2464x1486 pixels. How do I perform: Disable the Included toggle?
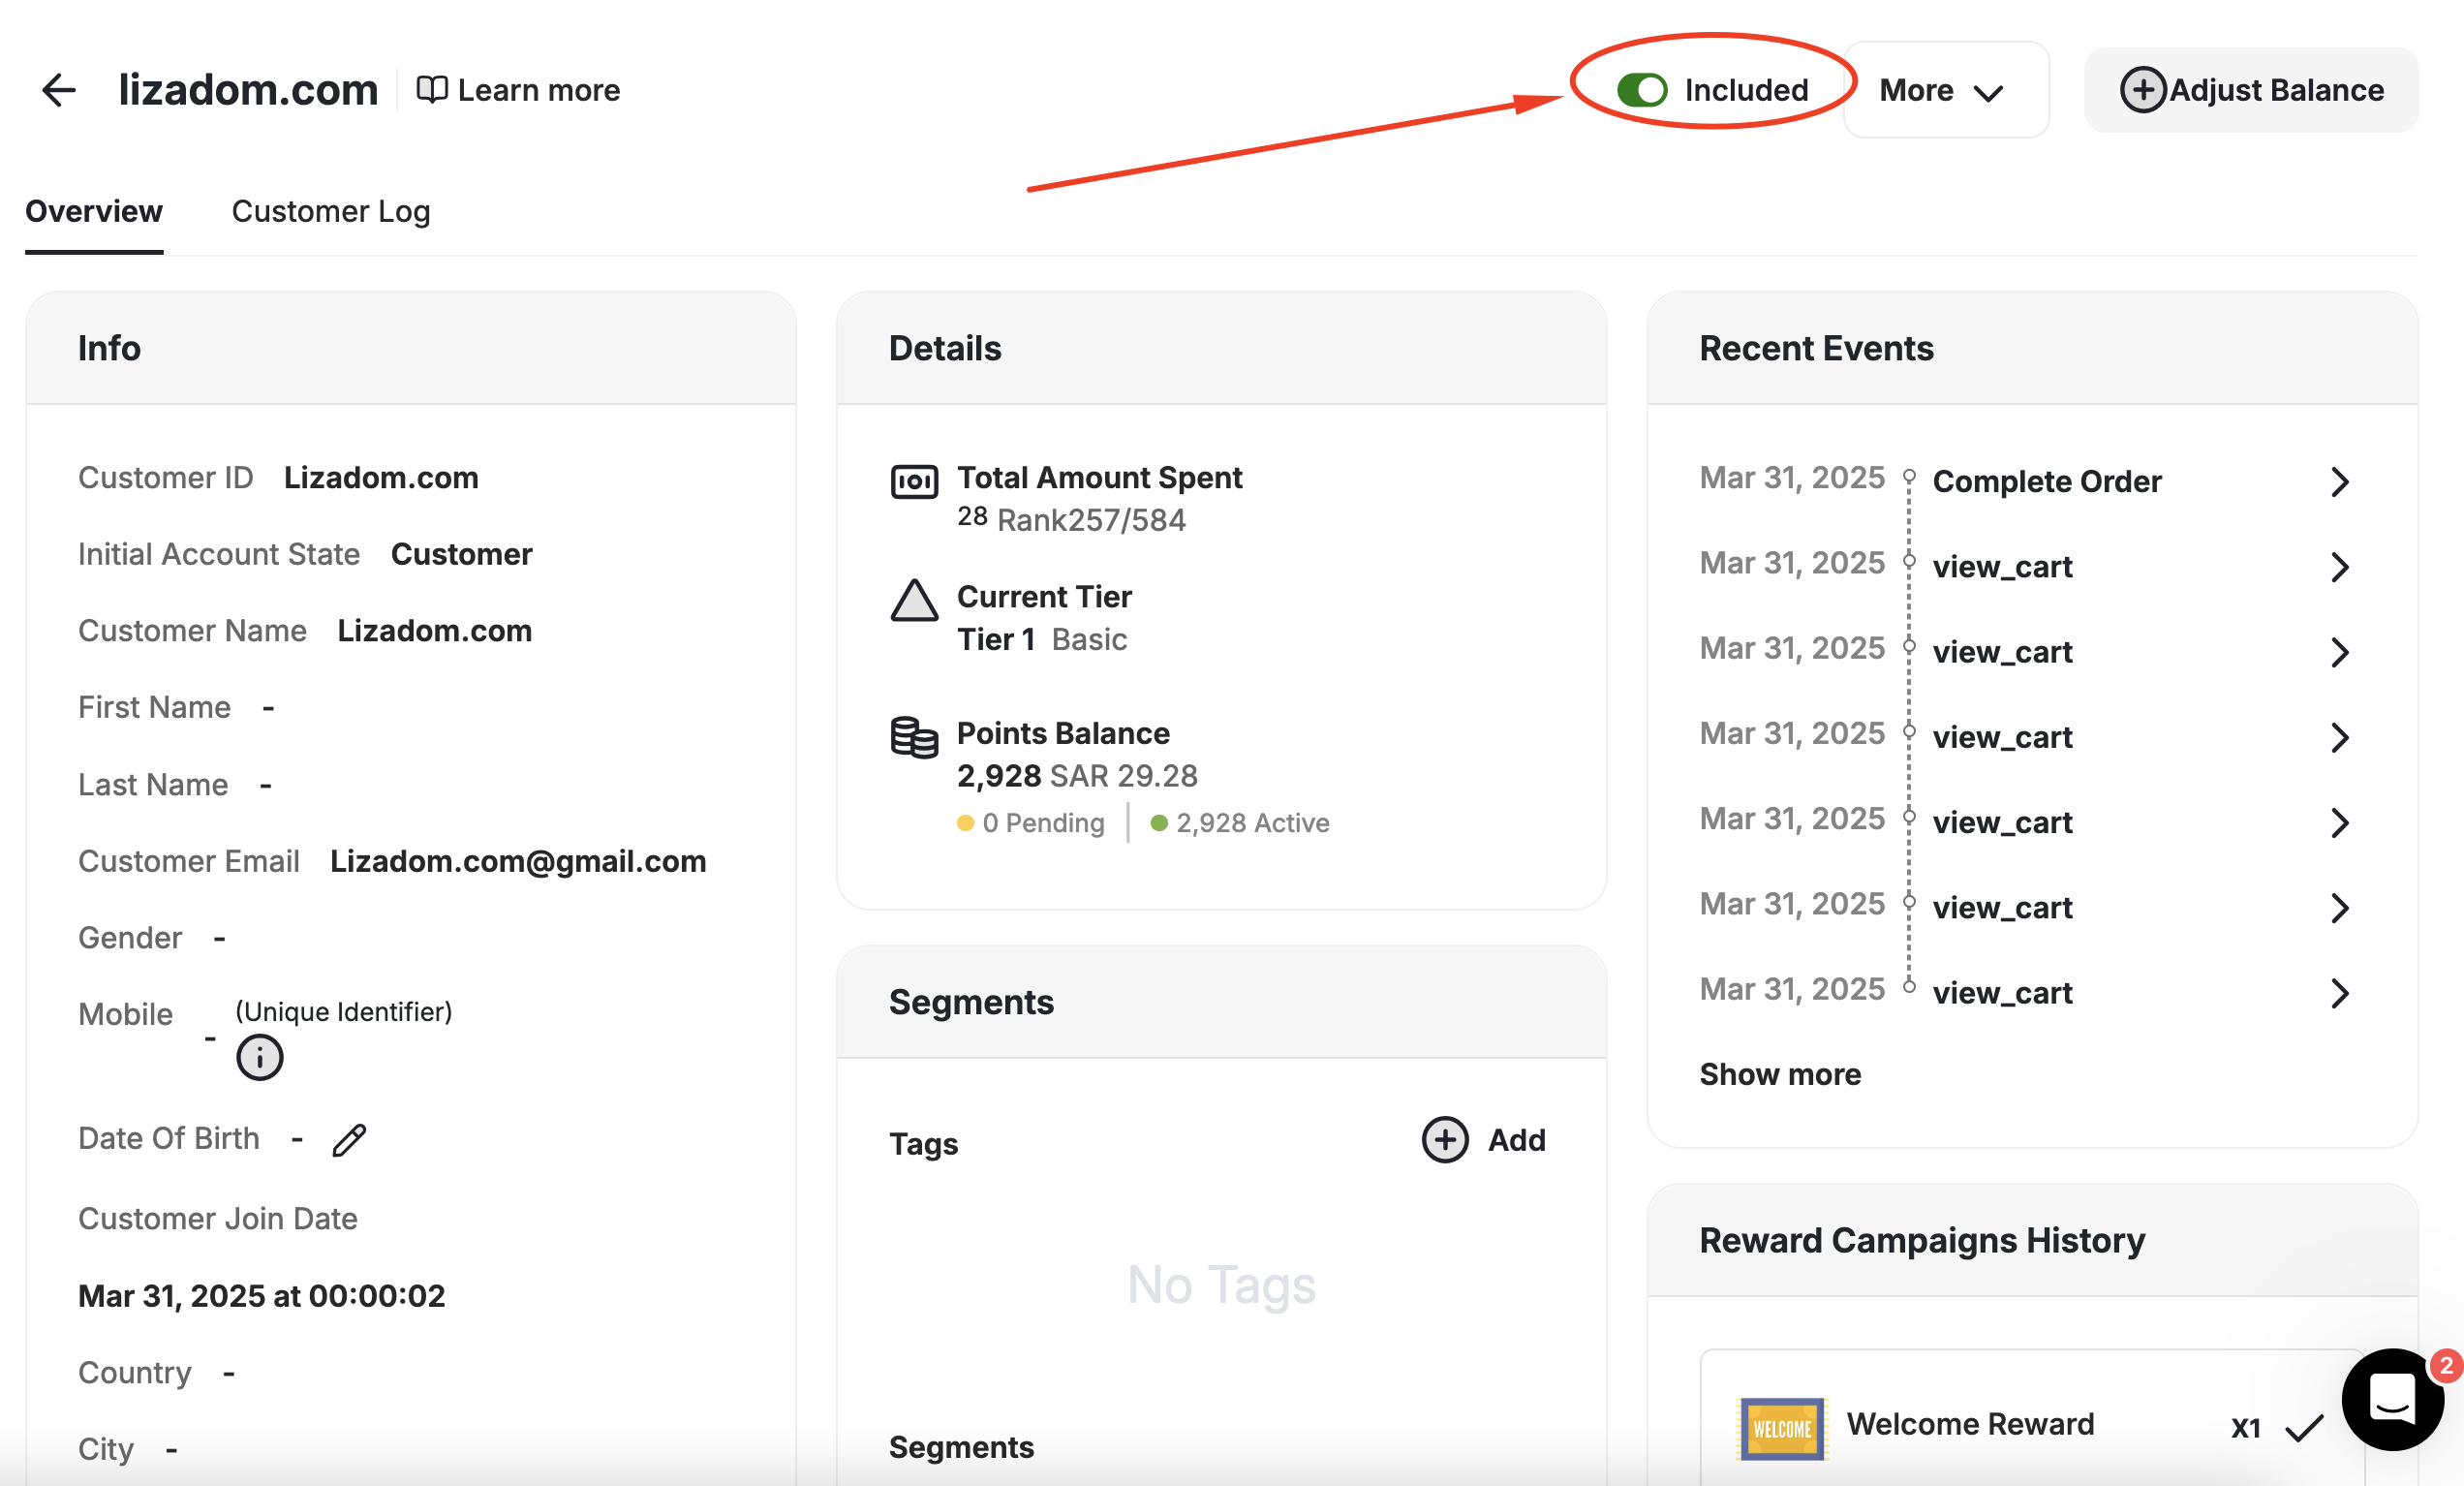click(1643, 90)
